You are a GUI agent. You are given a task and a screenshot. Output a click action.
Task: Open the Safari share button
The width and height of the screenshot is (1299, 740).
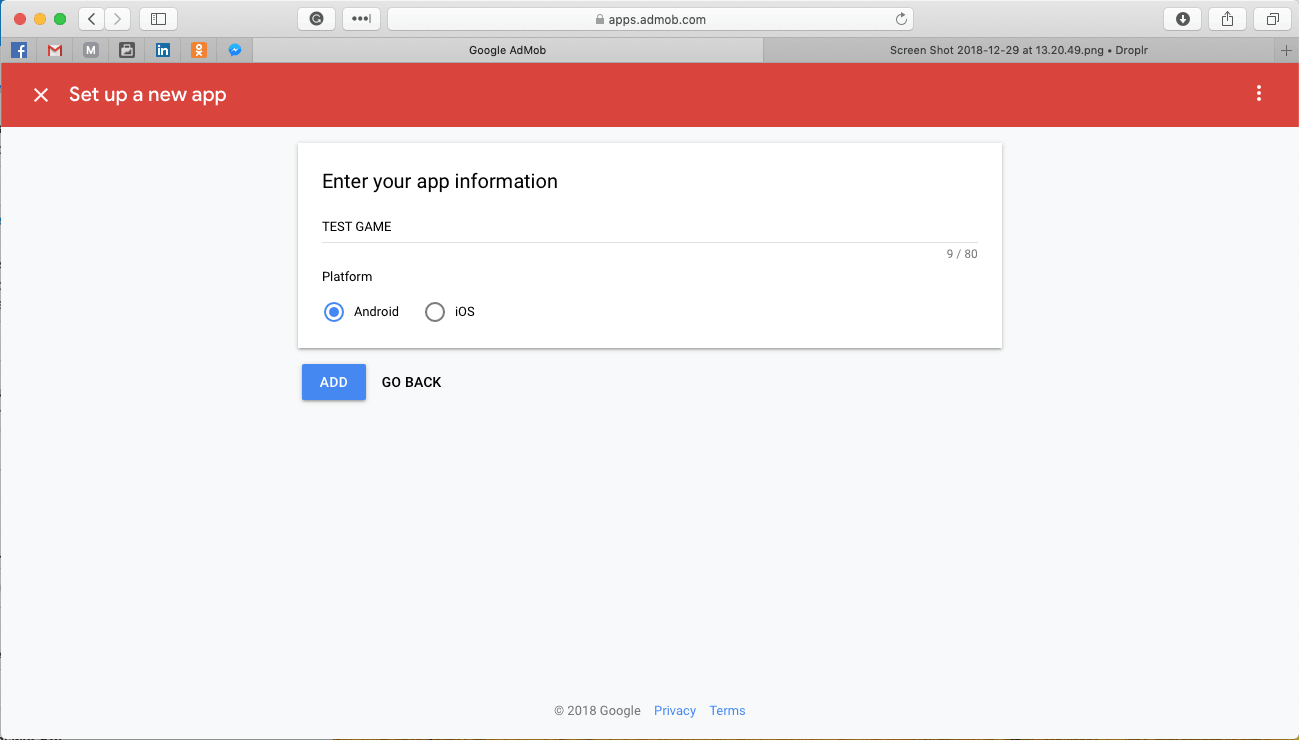tap(1228, 19)
